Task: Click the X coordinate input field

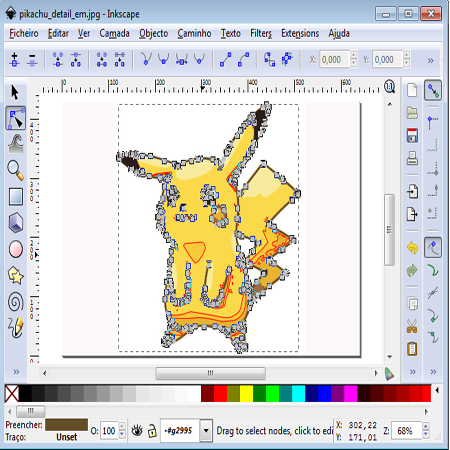Action: click(x=334, y=59)
